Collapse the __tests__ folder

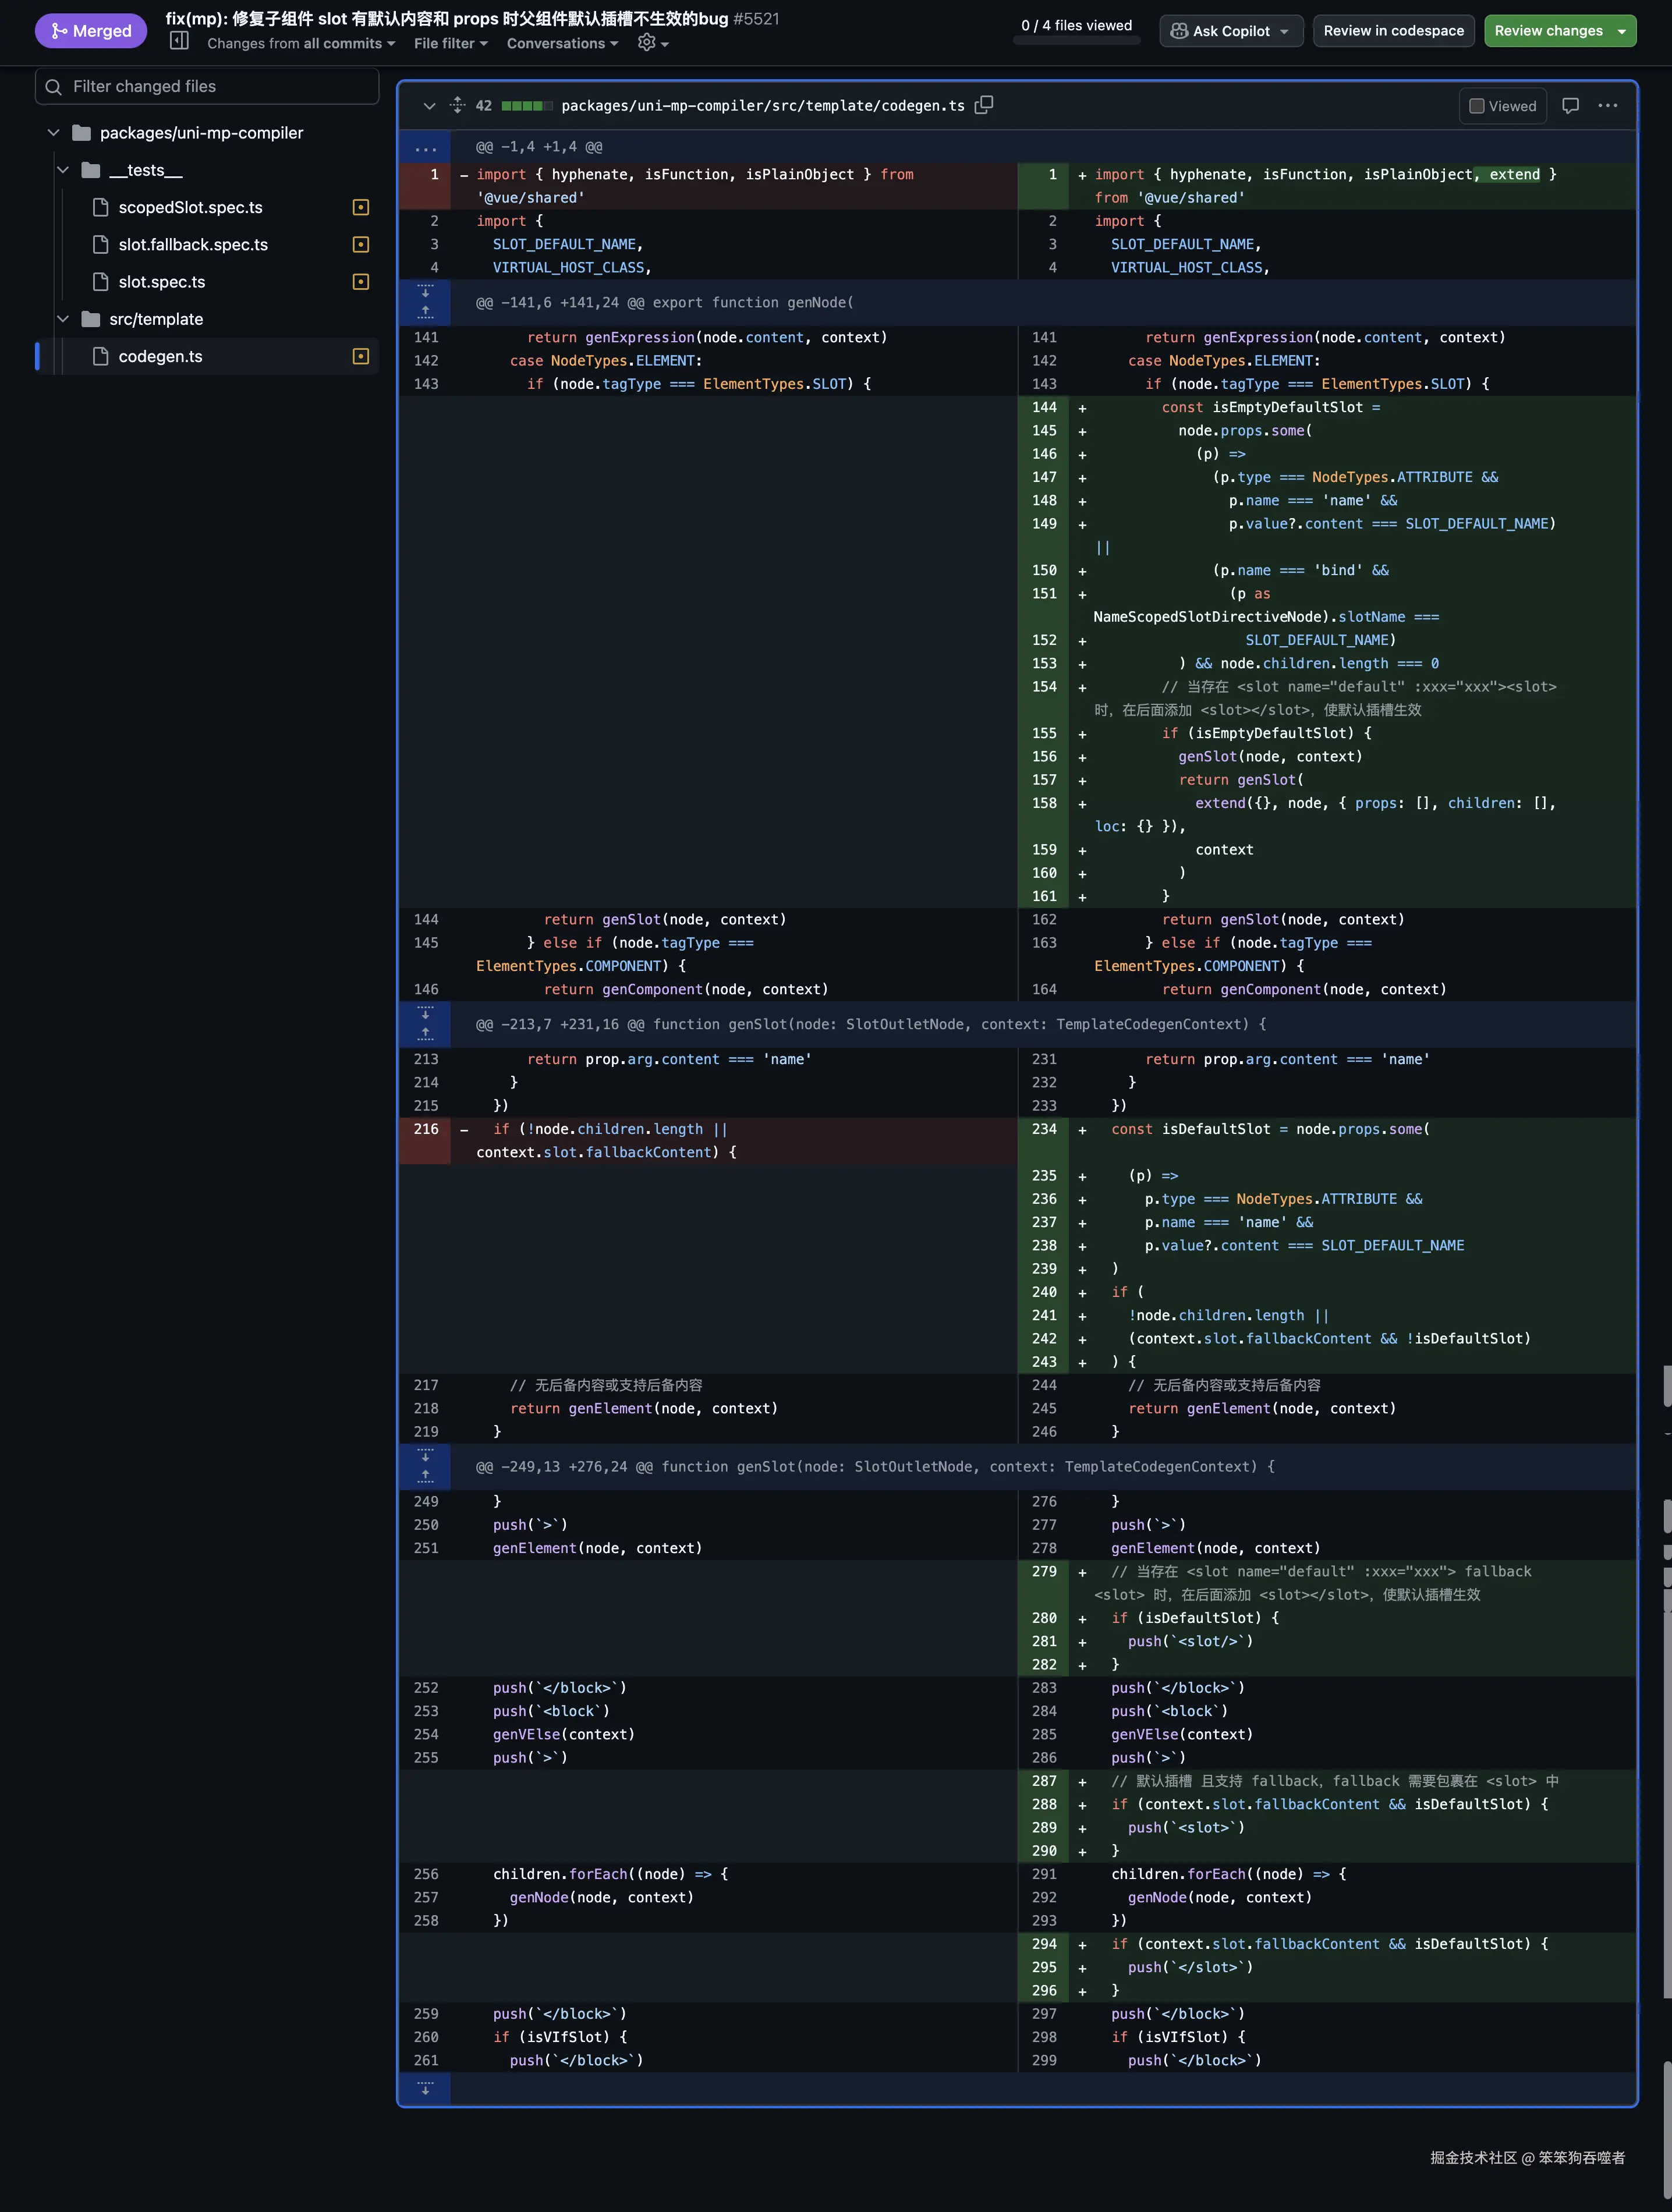63,170
